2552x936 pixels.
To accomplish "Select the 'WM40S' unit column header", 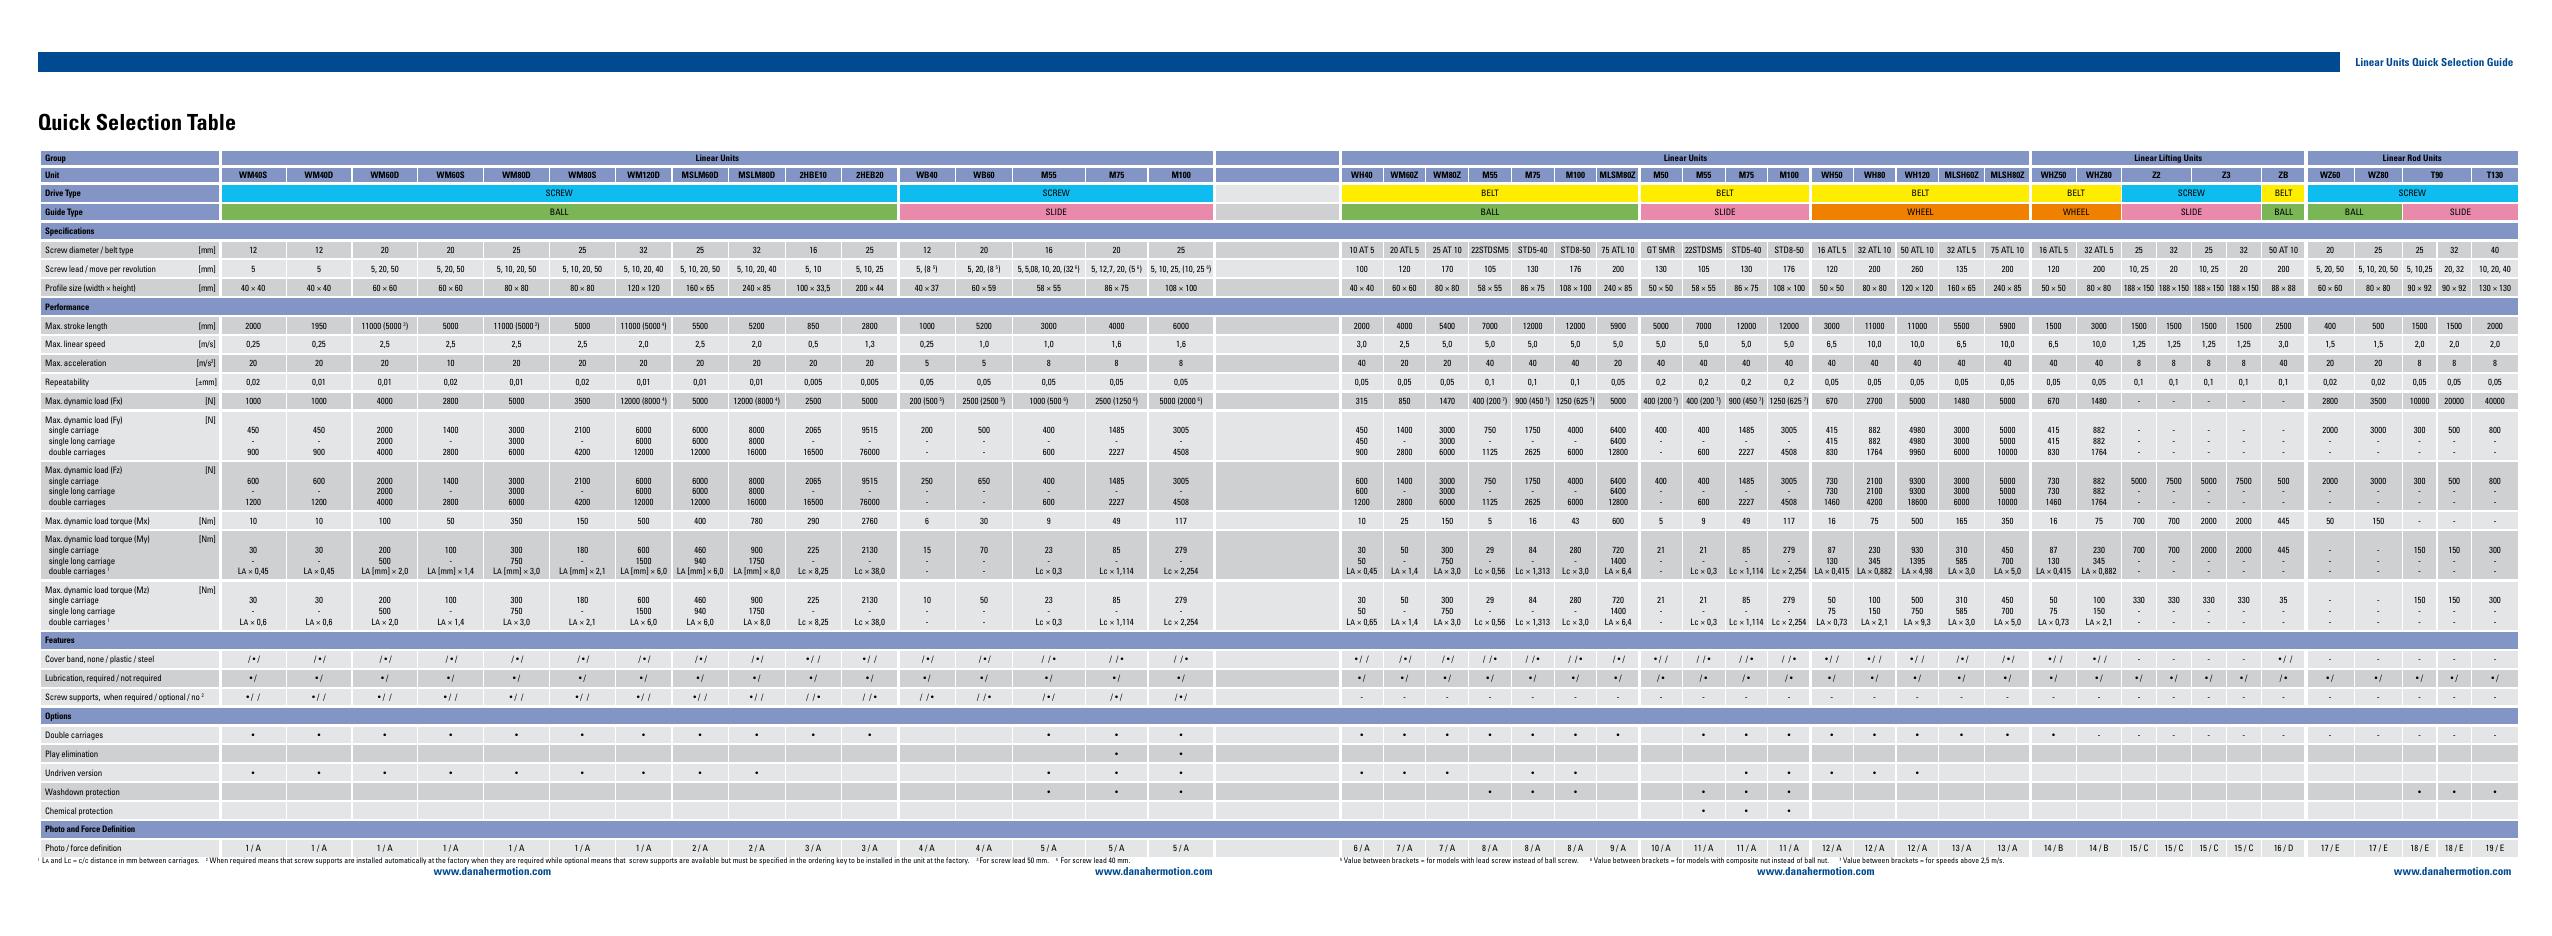I will (x=253, y=175).
